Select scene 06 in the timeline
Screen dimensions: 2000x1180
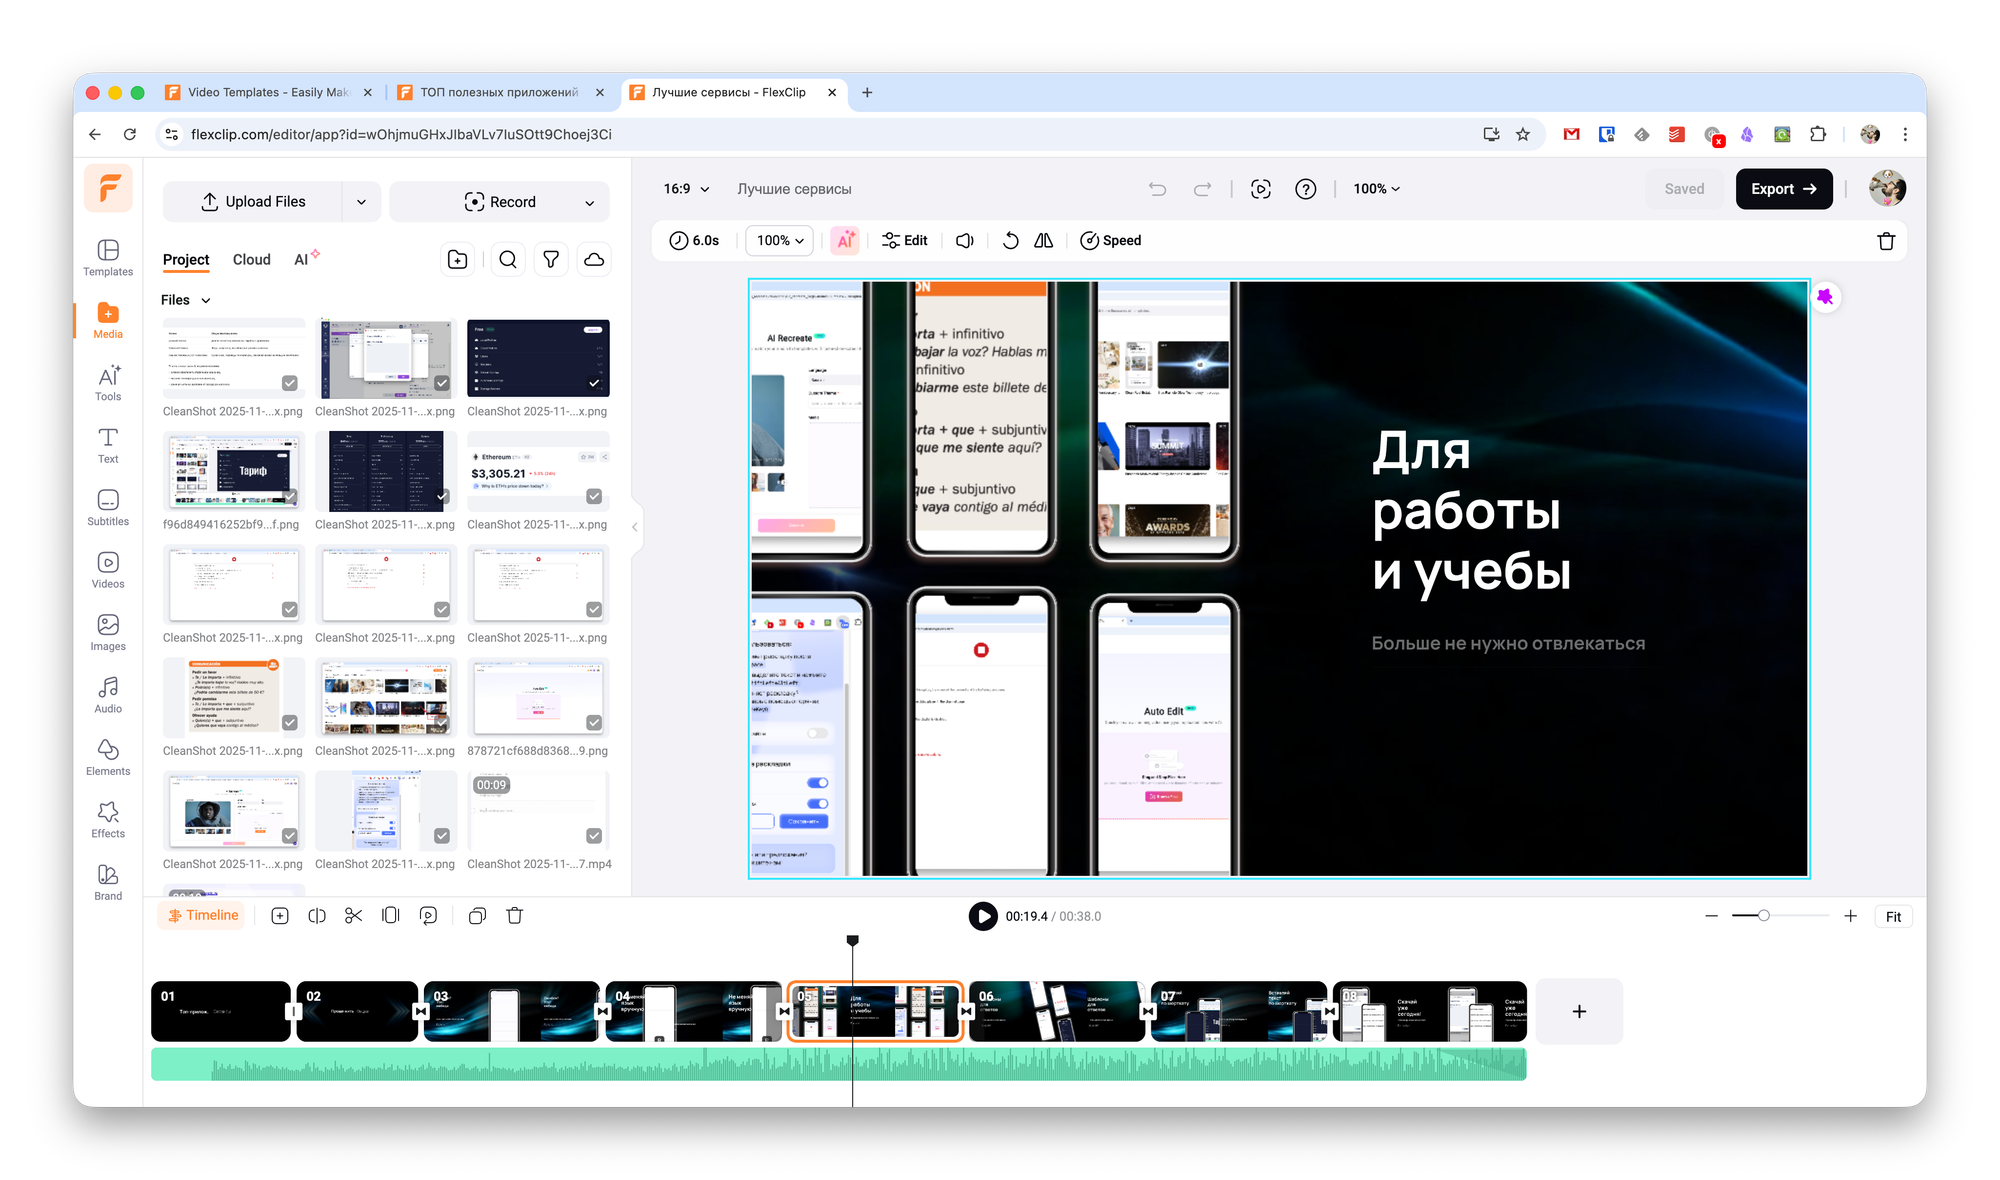coord(1056,1012)
